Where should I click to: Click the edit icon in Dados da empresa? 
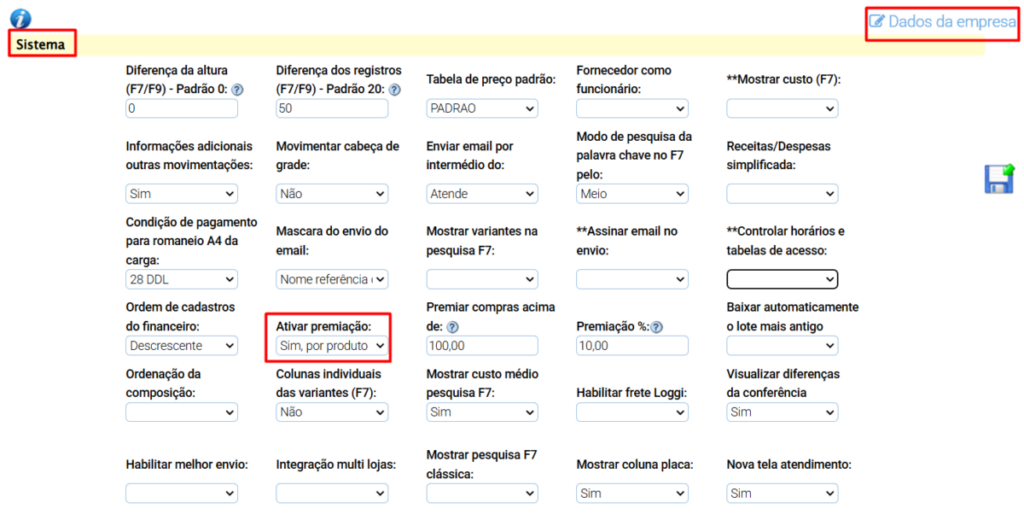(877, 22)
